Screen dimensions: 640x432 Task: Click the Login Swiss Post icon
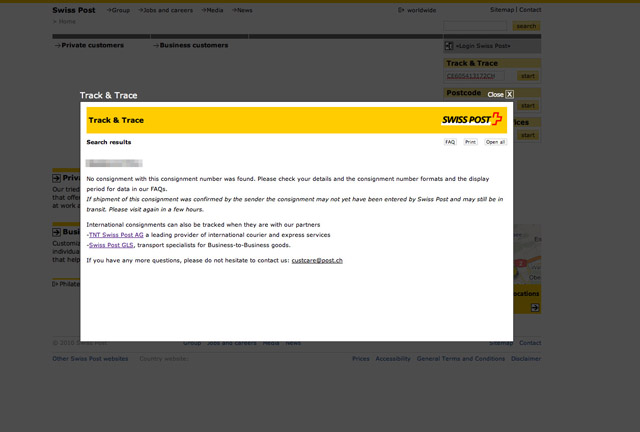pyautogui.click(x=449, y=46)
